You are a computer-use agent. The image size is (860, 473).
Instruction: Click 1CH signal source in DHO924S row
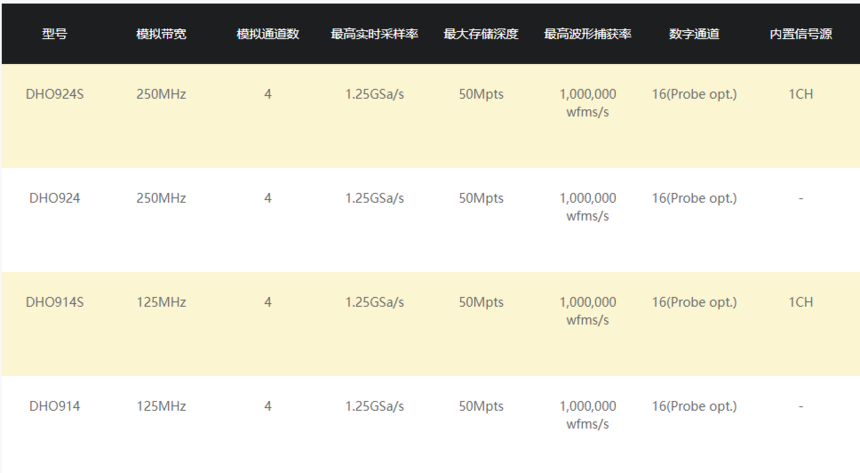[x=801, y=94]
